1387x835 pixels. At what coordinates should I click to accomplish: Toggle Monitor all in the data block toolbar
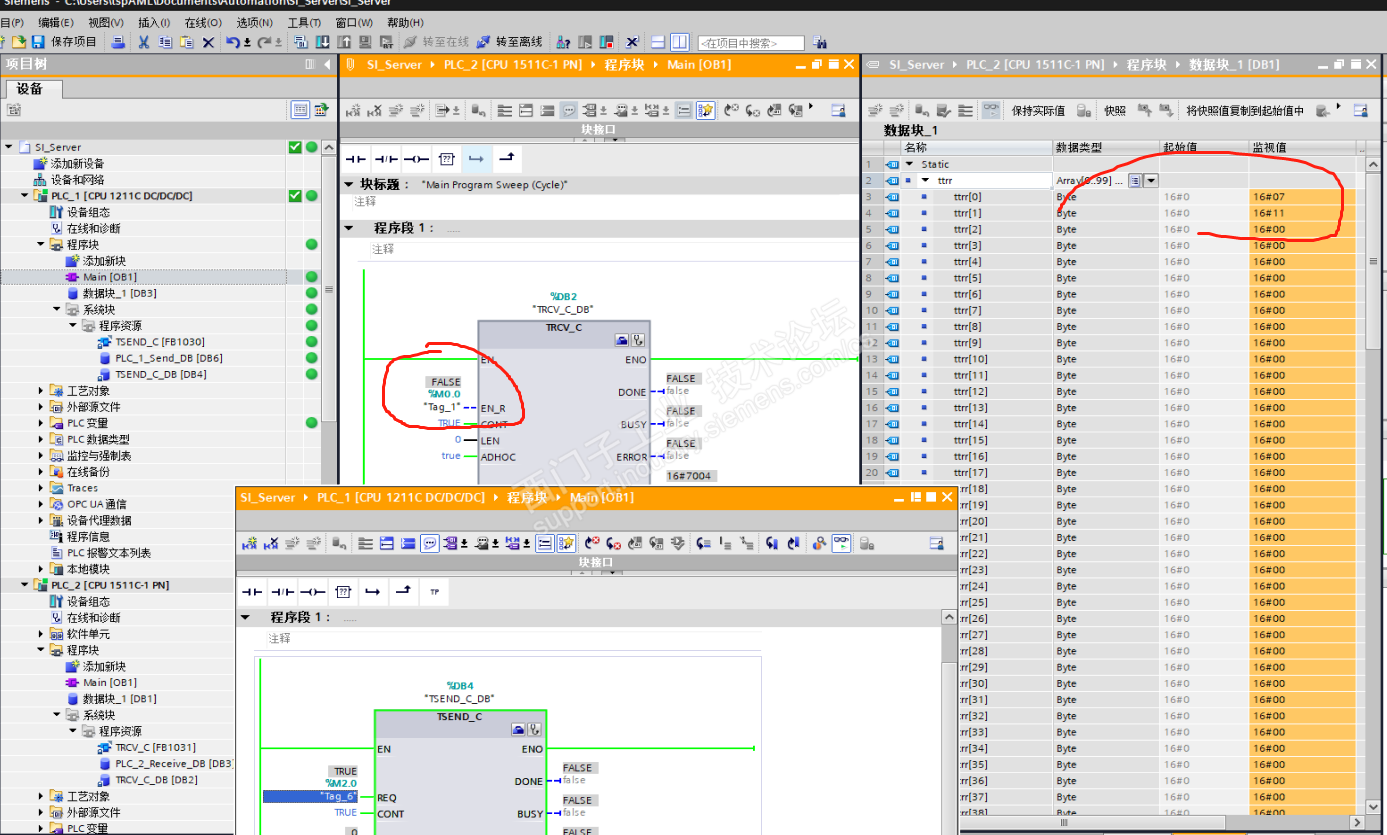pos(990,110)
